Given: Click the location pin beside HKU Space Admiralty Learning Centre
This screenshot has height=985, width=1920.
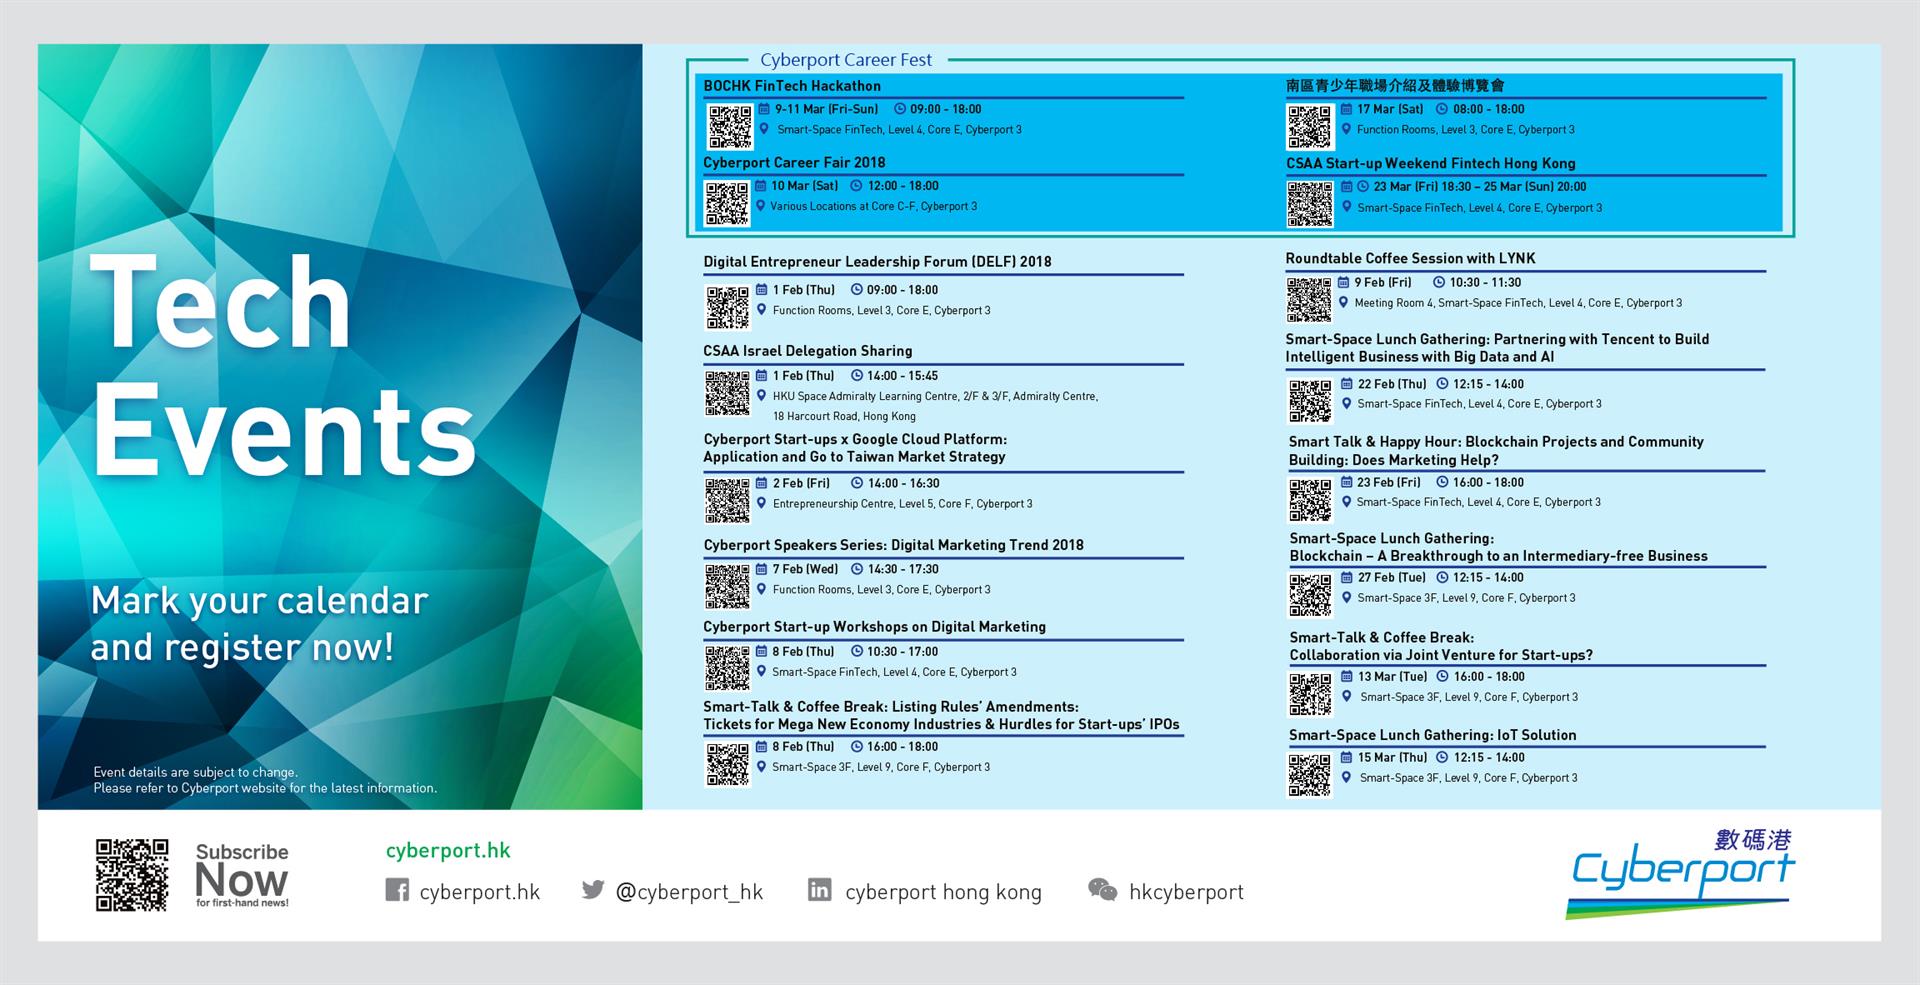Looking at the screenshot, I should pos(762,396).
